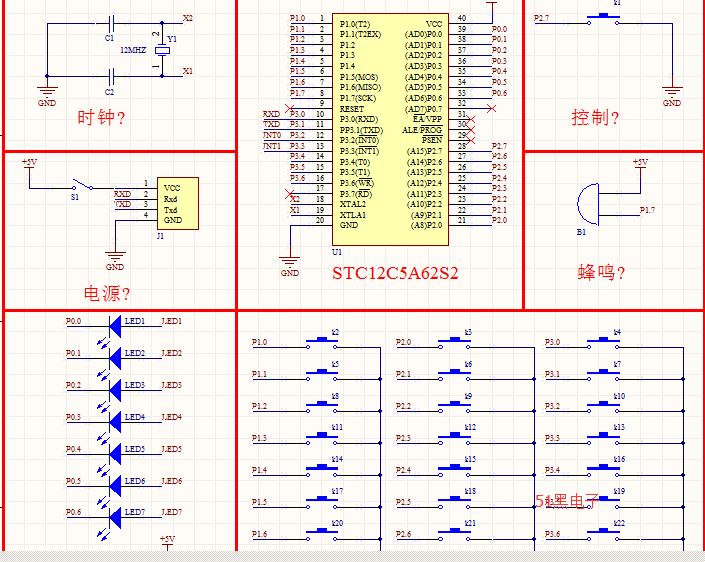This screenshot has width=705, height=562.
Task: Click P0.6 net label left of LED7
Action: click(73, 512)
